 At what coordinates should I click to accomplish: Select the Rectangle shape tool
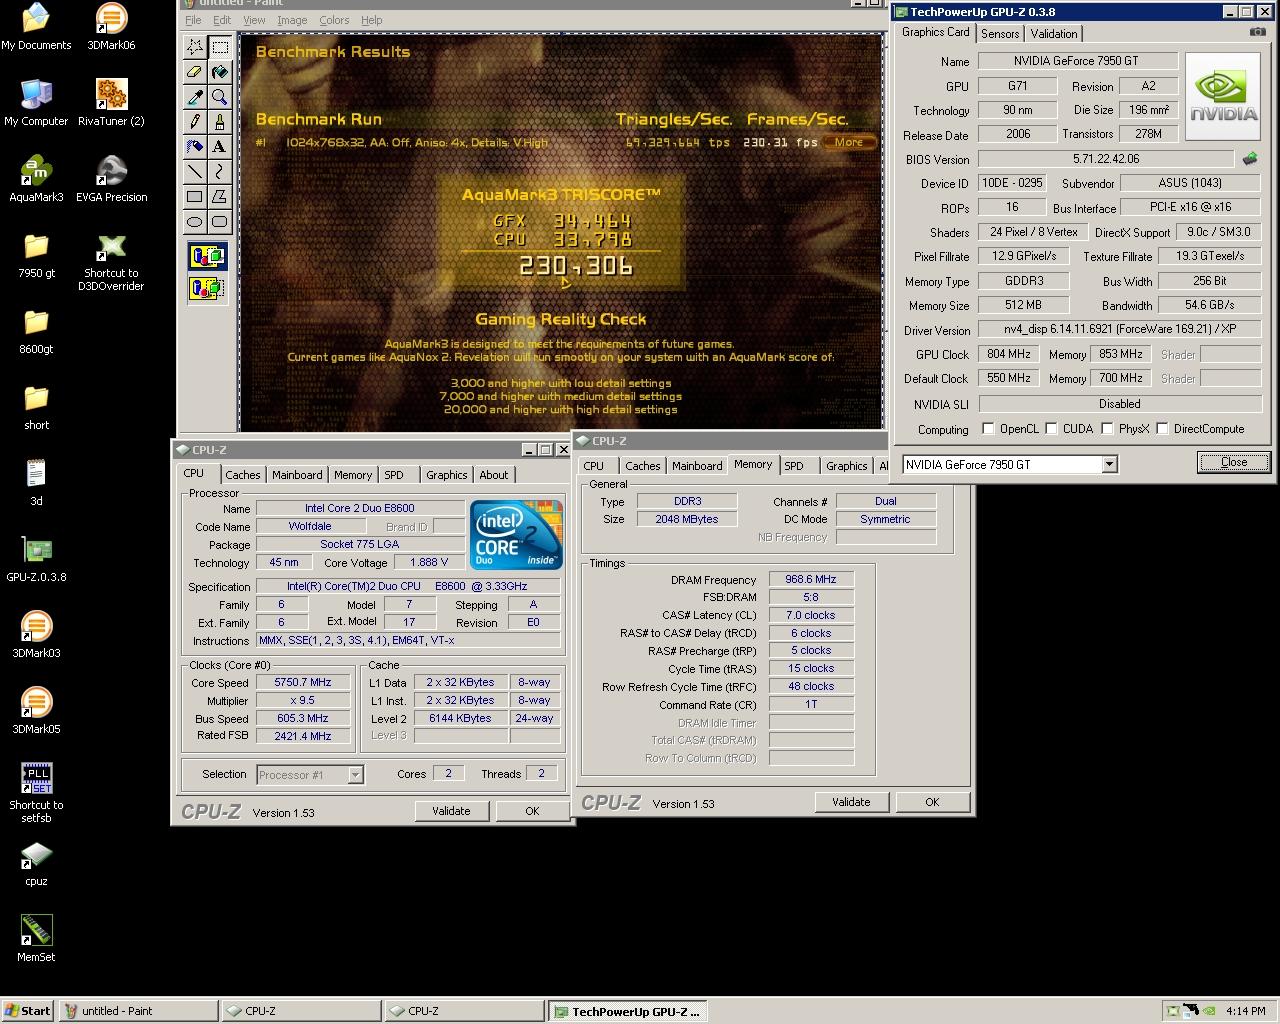tap(195, 196)
